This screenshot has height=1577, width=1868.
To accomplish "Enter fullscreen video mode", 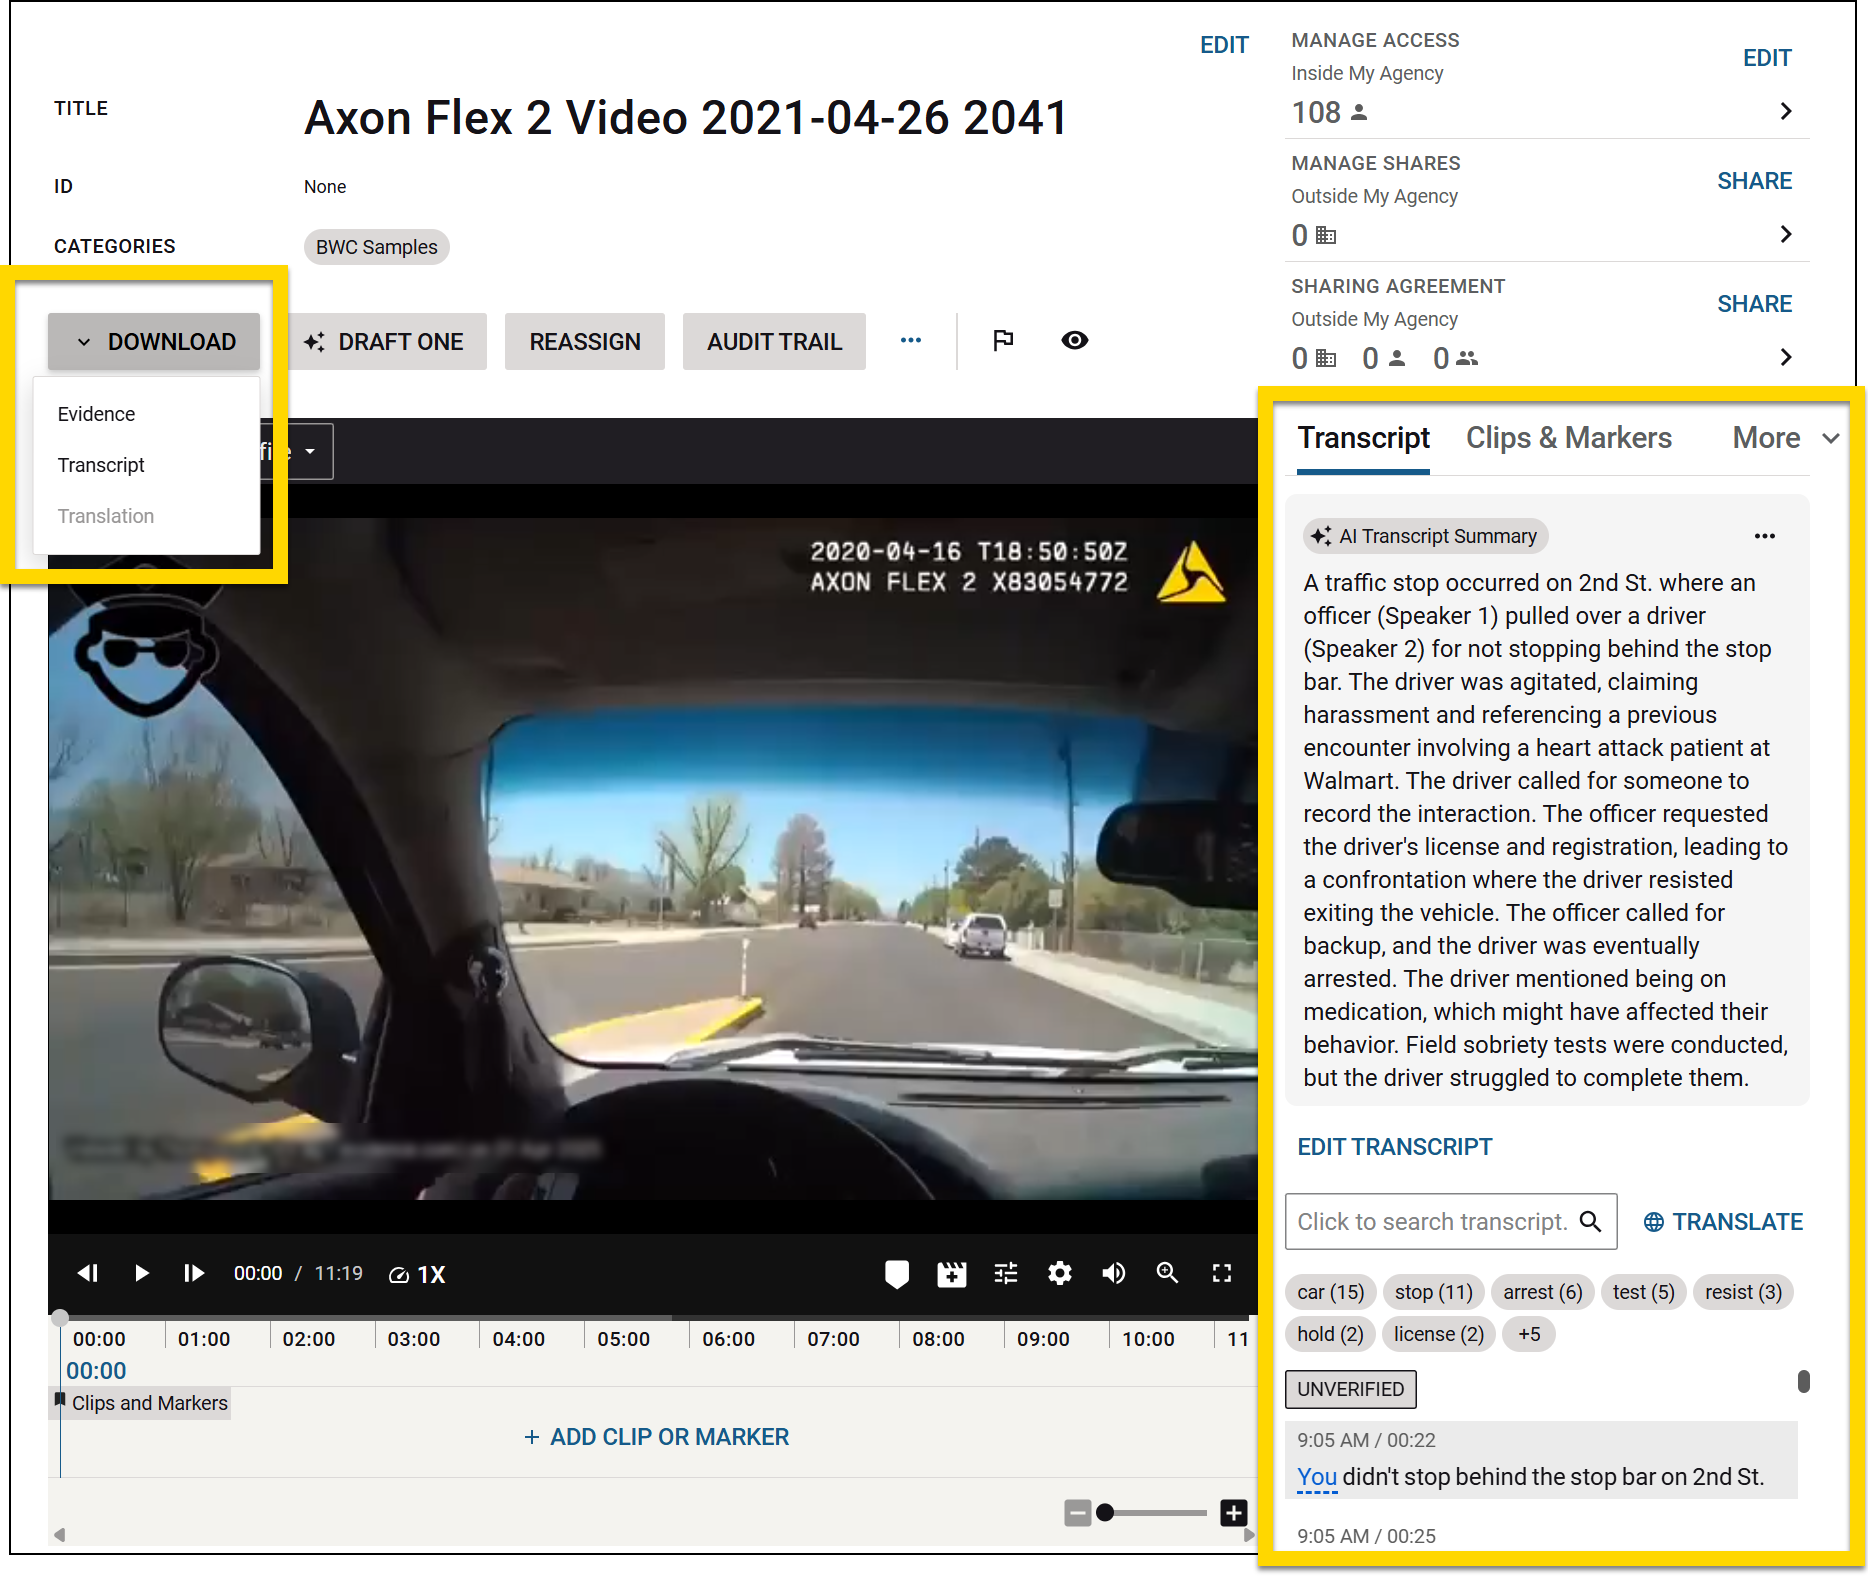I will click(1222, 1273).
